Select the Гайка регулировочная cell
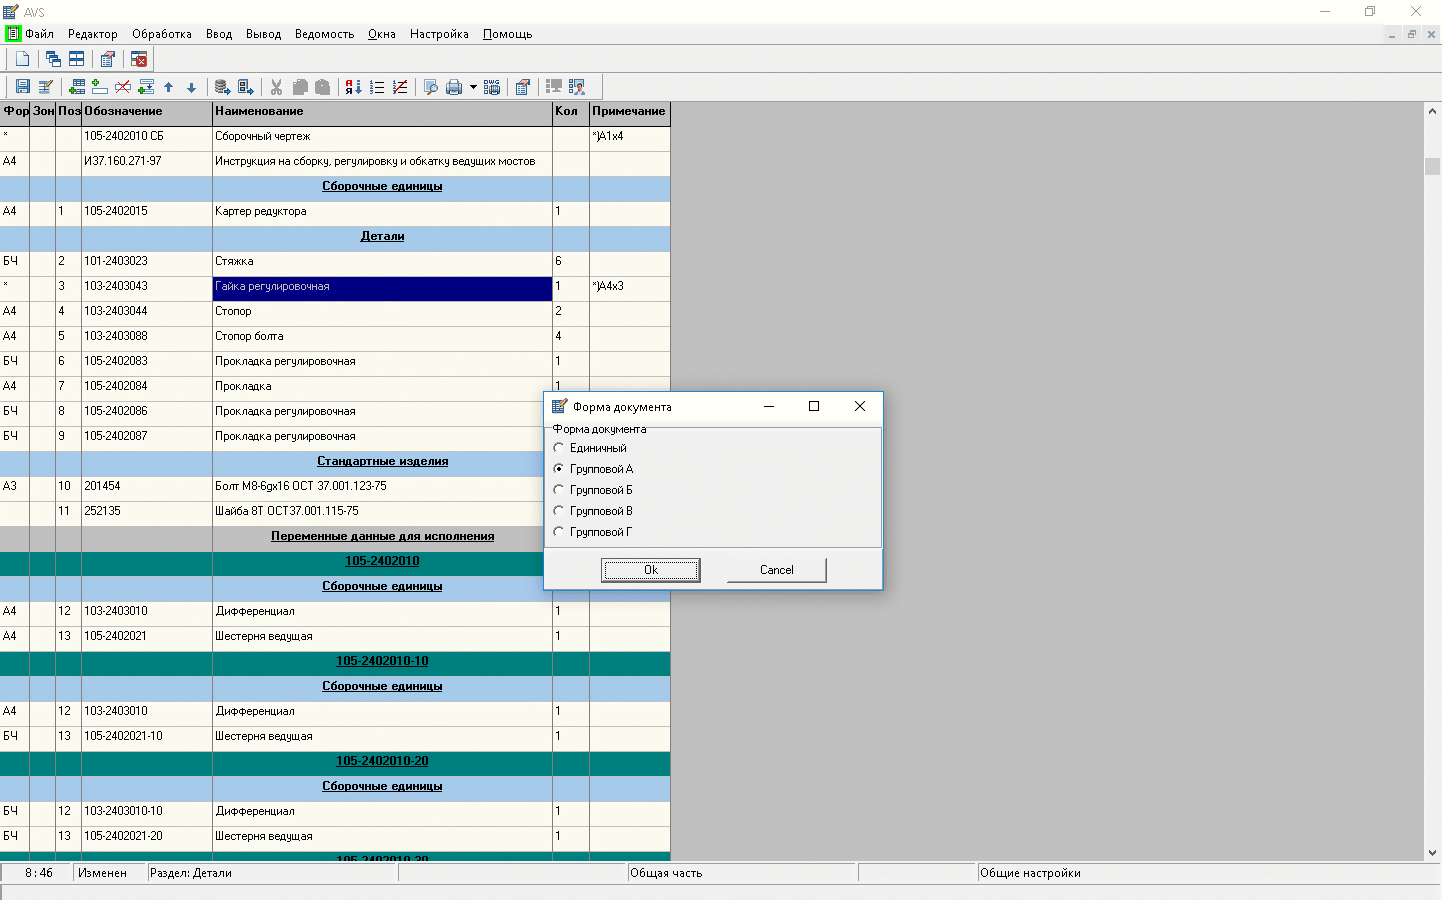 [x=381, y=287]
